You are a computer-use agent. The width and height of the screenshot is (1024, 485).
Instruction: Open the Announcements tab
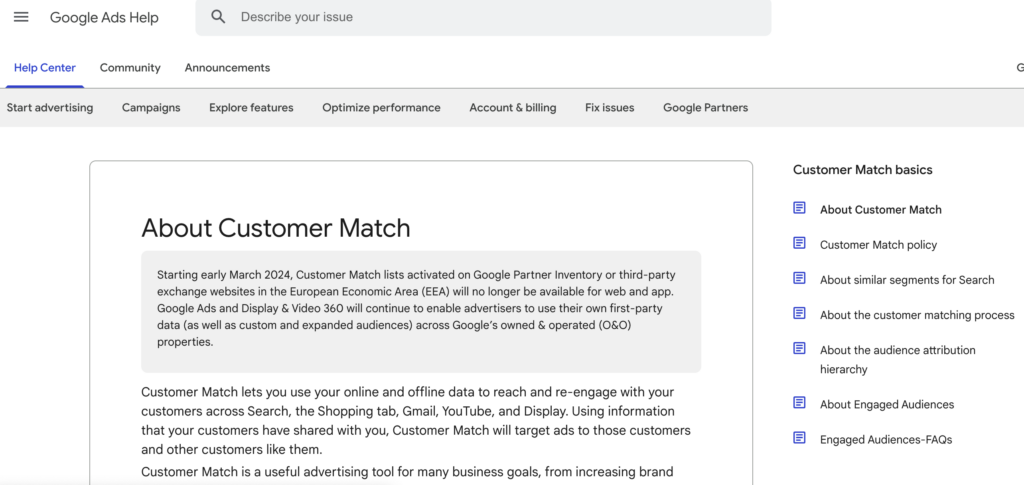coord(227,68)
